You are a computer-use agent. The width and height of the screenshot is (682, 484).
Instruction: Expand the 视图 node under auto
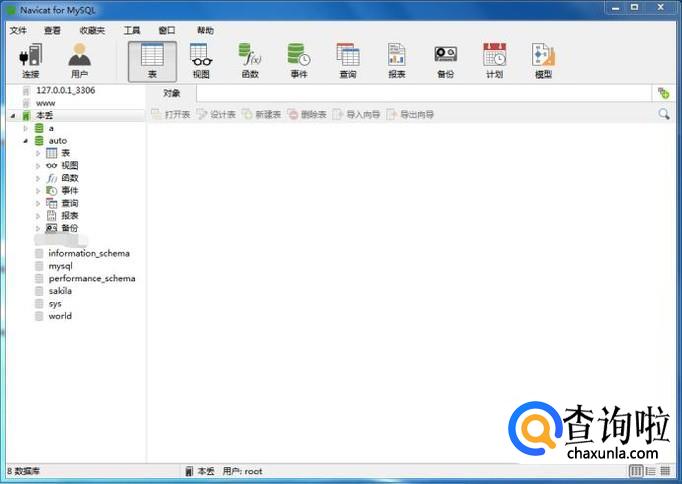coord(38,166)
